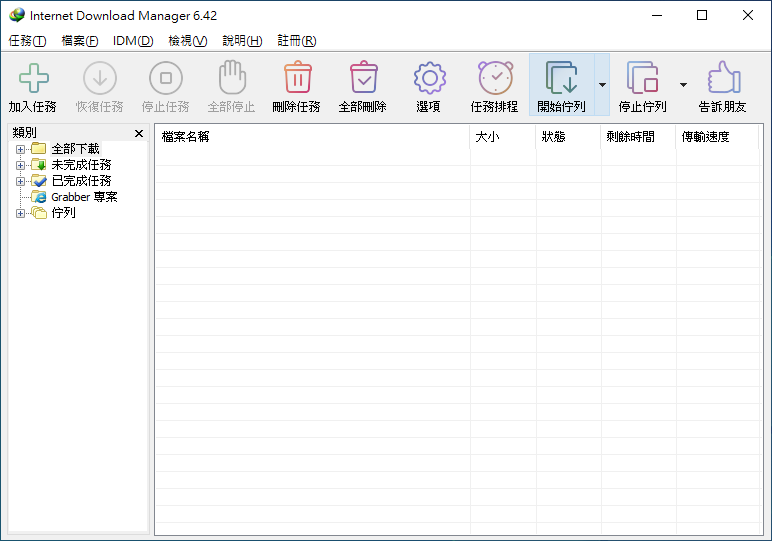Screen dimensions: 772x541
Task: Click the 停止佇列 (Stop queue) icon
Action: (x=642, y=78)
